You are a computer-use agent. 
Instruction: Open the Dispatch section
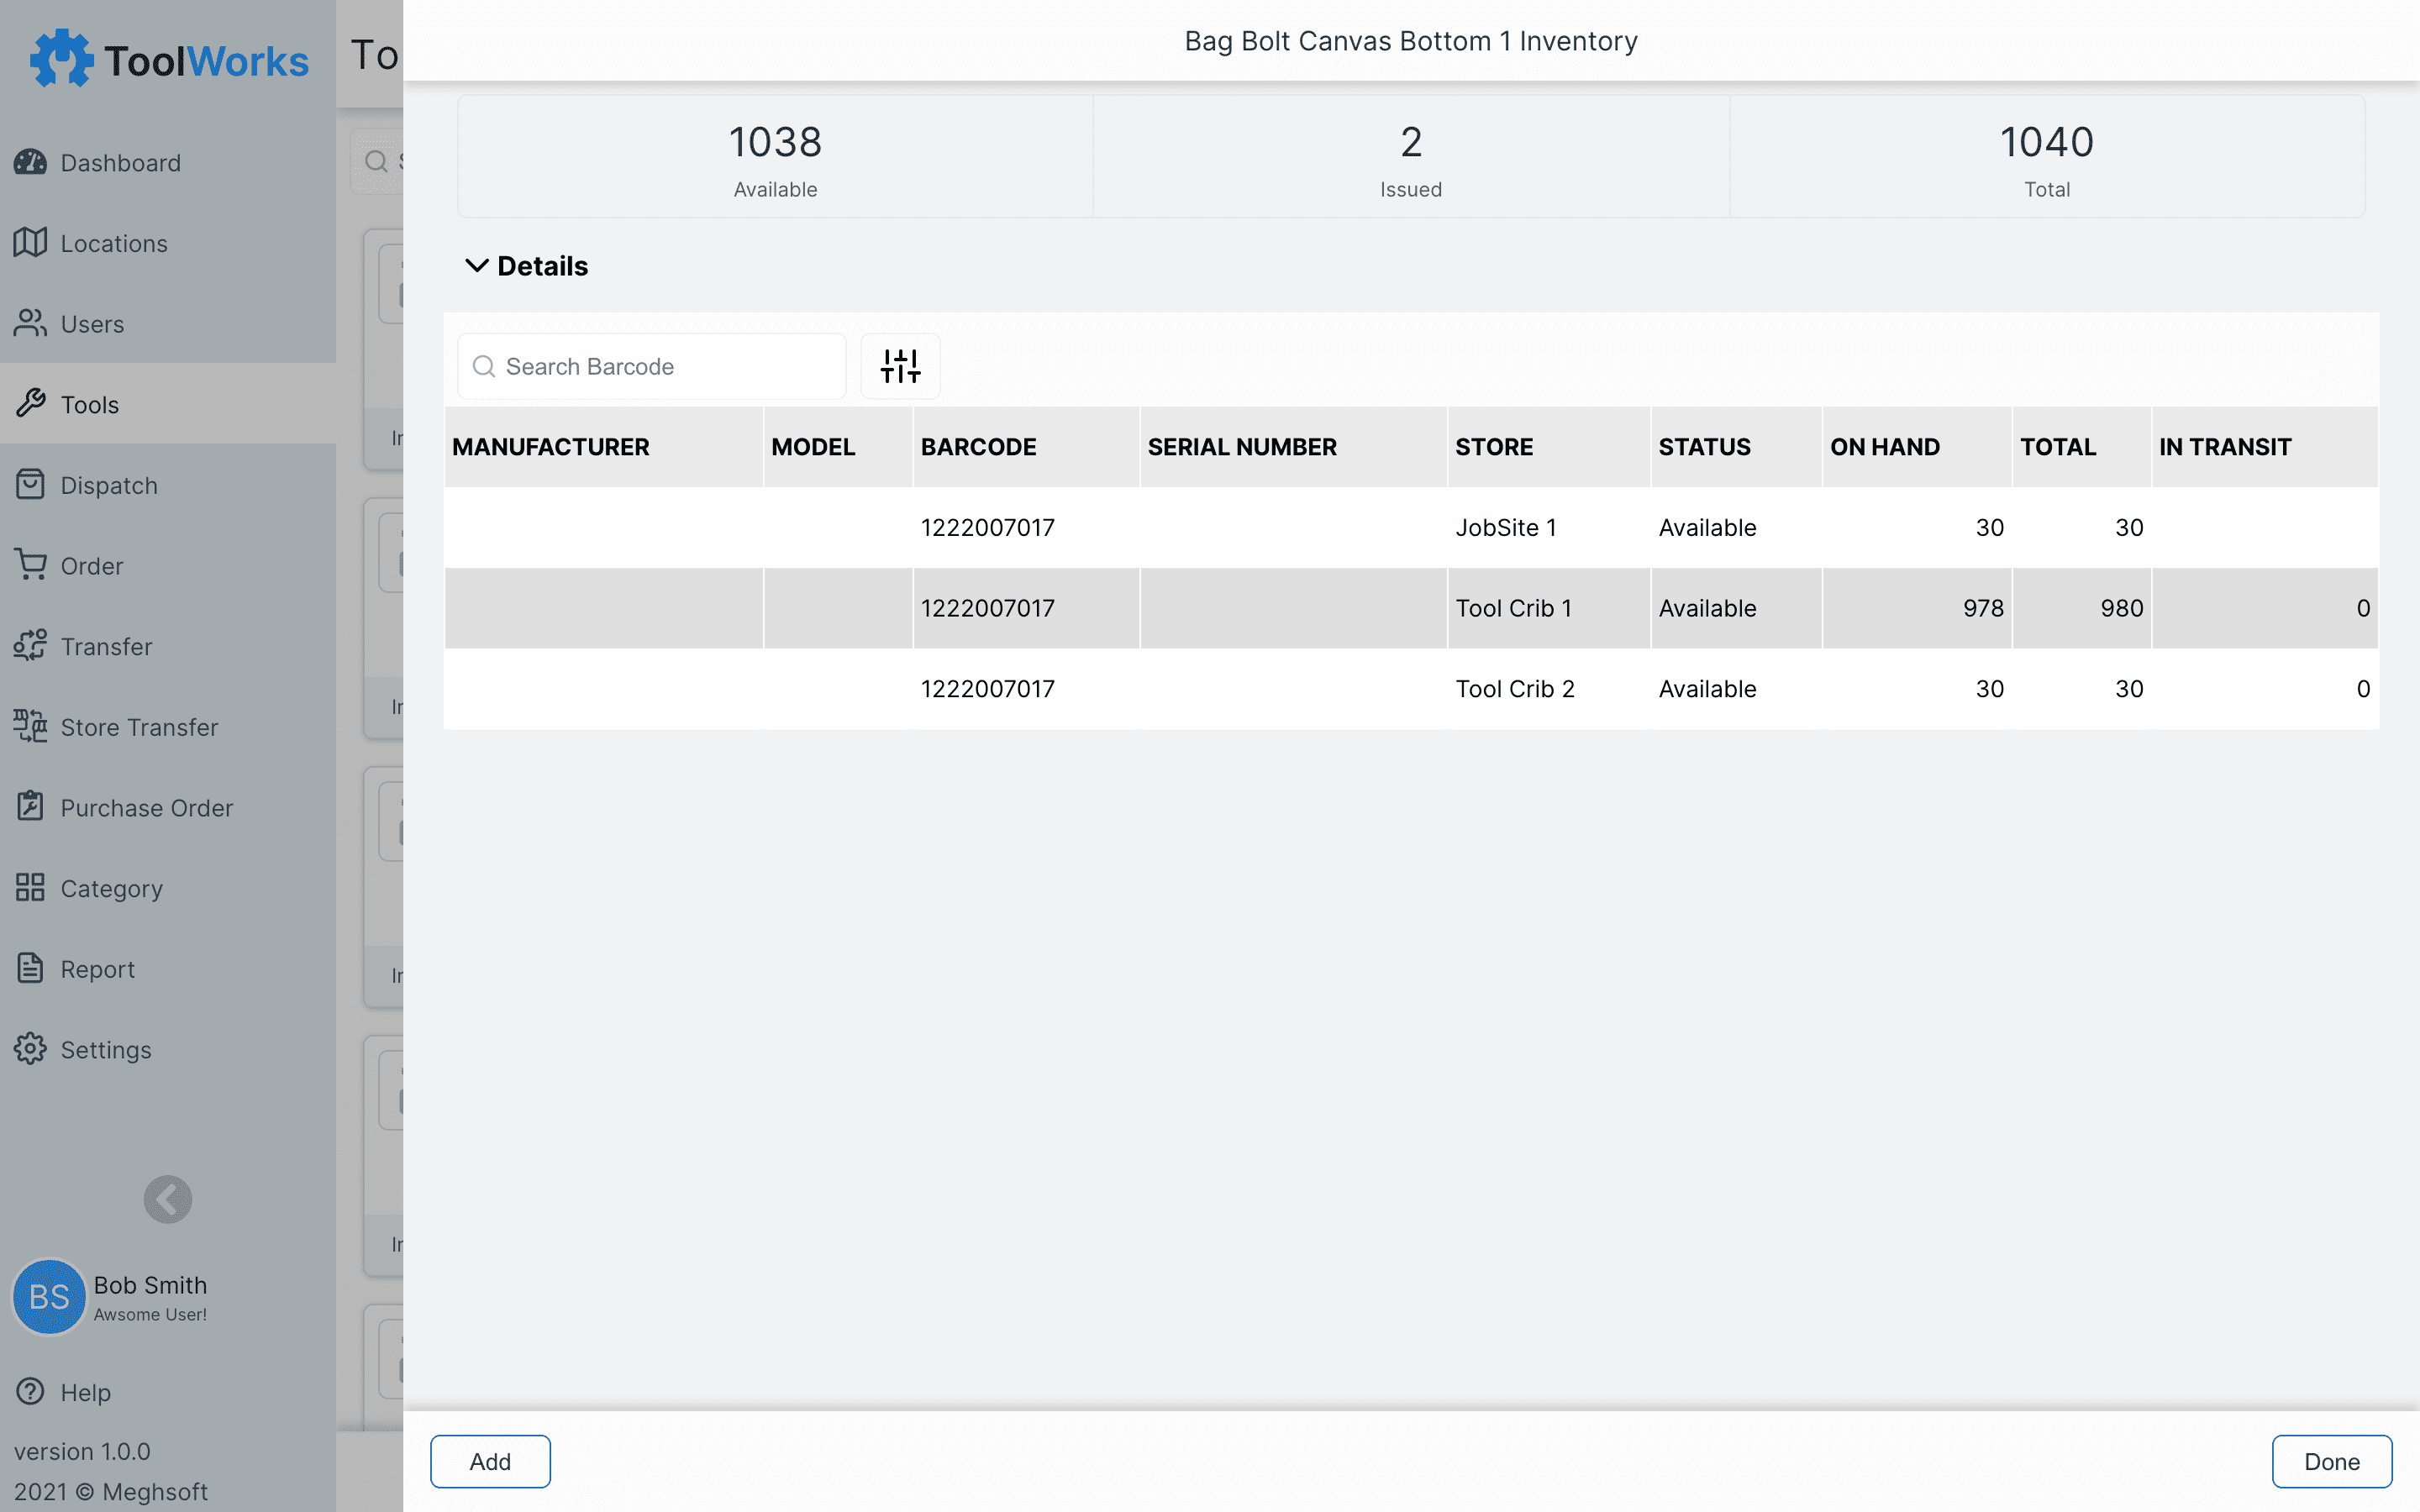pos(109,485)
